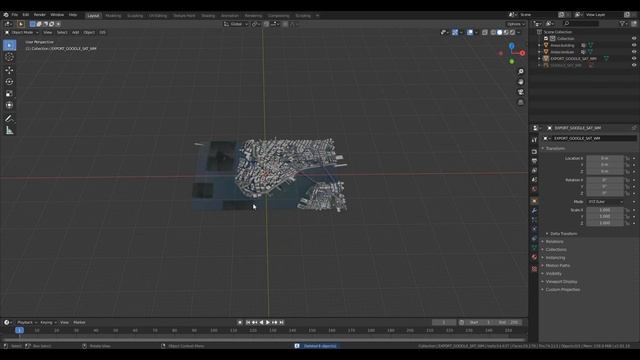Open the Scene properties tab

pyautogui.click(x=534, y=180)
